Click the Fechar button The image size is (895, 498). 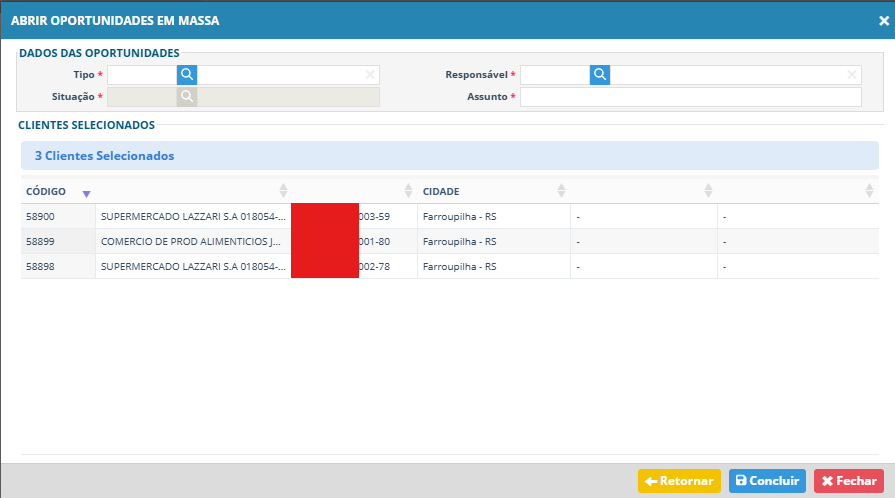click(x=849, y=481)
